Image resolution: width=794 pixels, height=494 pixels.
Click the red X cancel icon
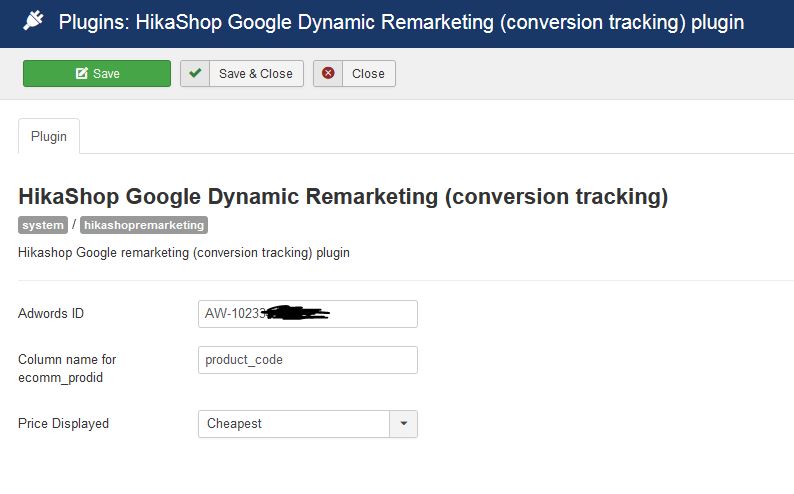(328, 74)
